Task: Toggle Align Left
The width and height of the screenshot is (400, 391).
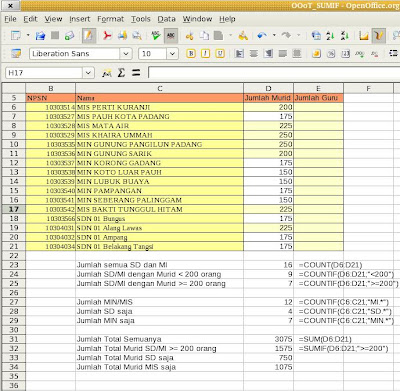Action: (x=239, y=53)
